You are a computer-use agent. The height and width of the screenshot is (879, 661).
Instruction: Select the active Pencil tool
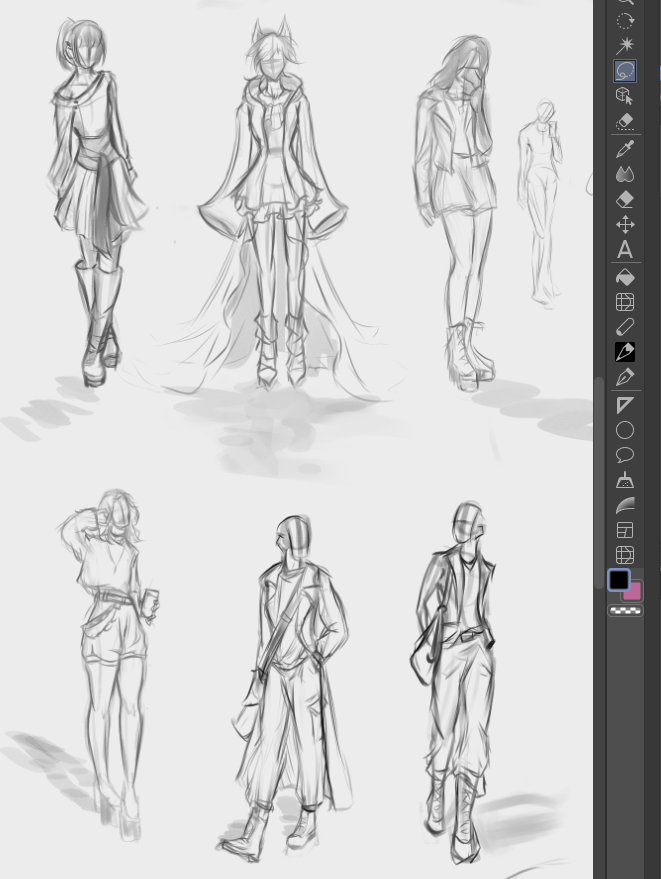(625, 352)
